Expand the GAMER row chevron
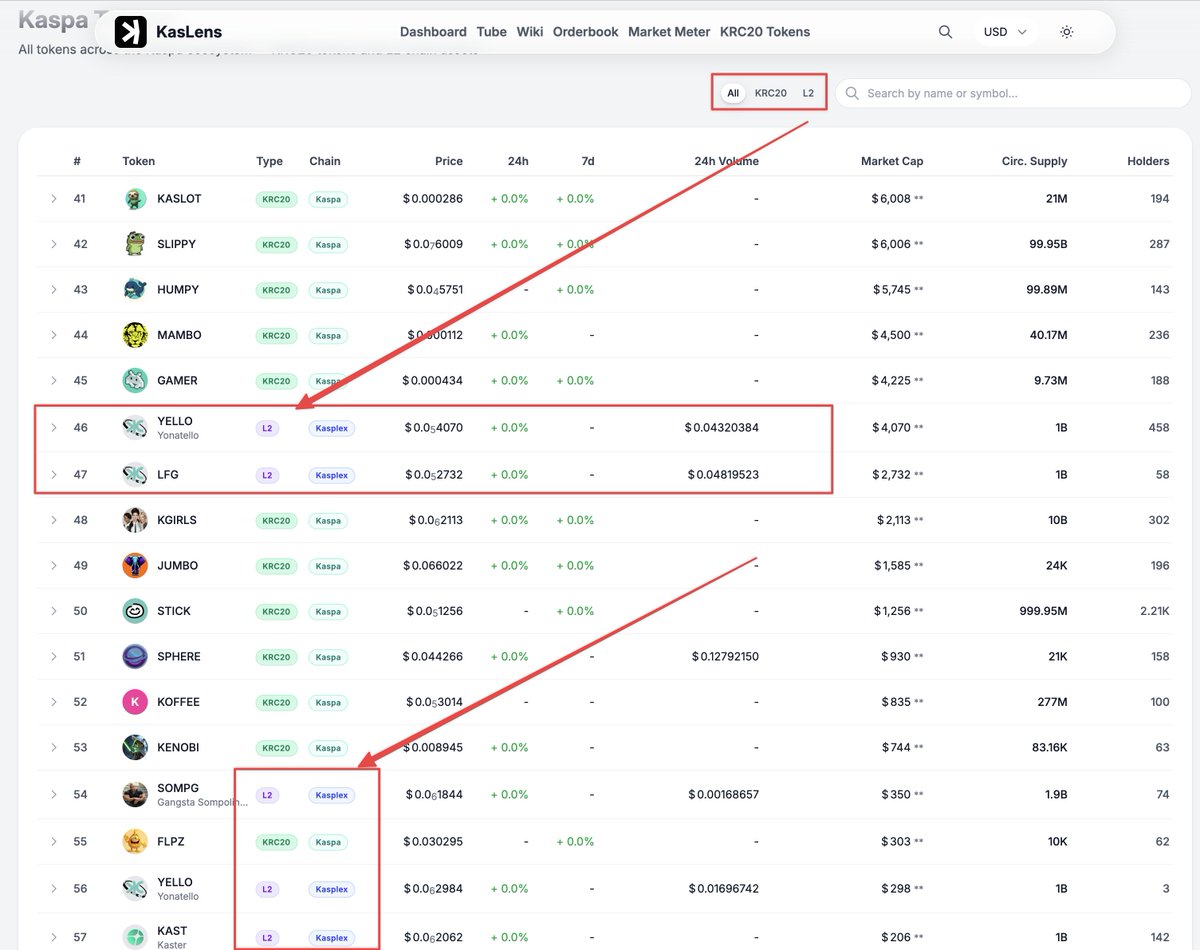Screen dimensions: 1200x950 [x=54, y=381]
